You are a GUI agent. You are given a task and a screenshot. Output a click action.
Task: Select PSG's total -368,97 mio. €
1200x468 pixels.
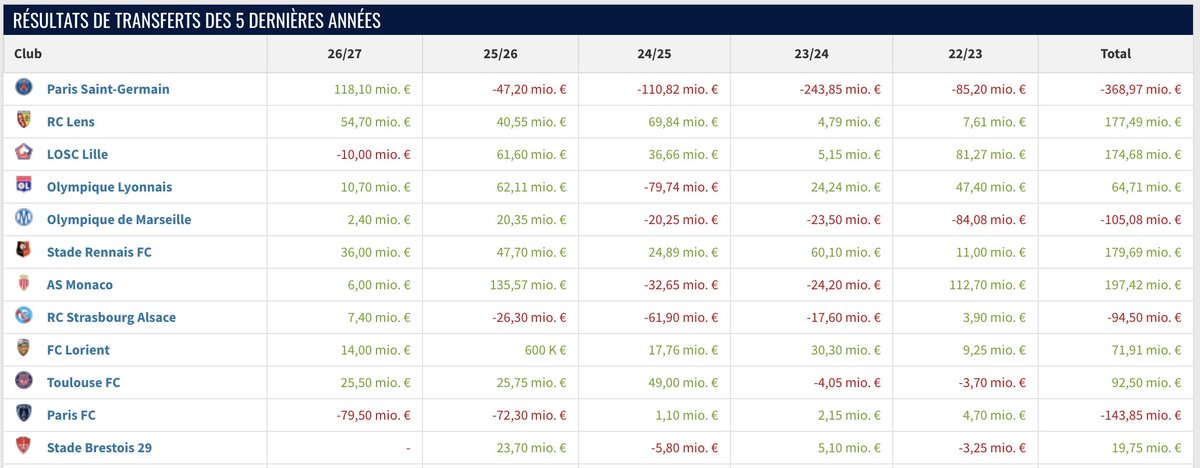[1142, 89]
